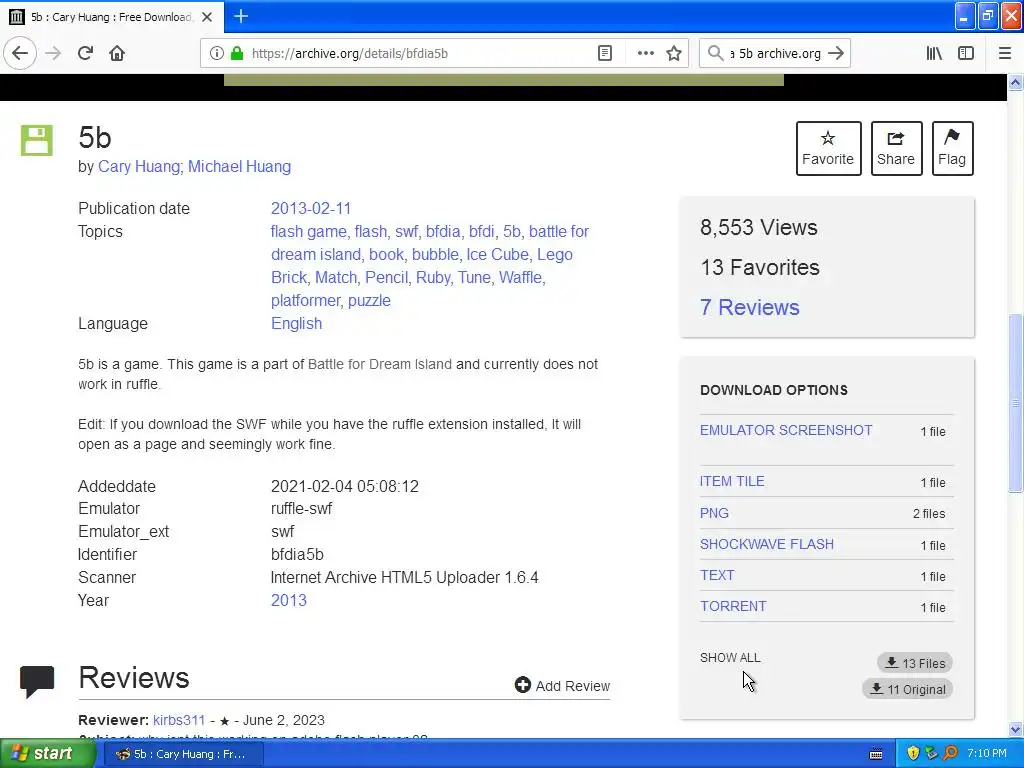The height and width of the screenshot is (768, 1024).
Task: Open the Battle for Dream Island link
Action: 379,364
